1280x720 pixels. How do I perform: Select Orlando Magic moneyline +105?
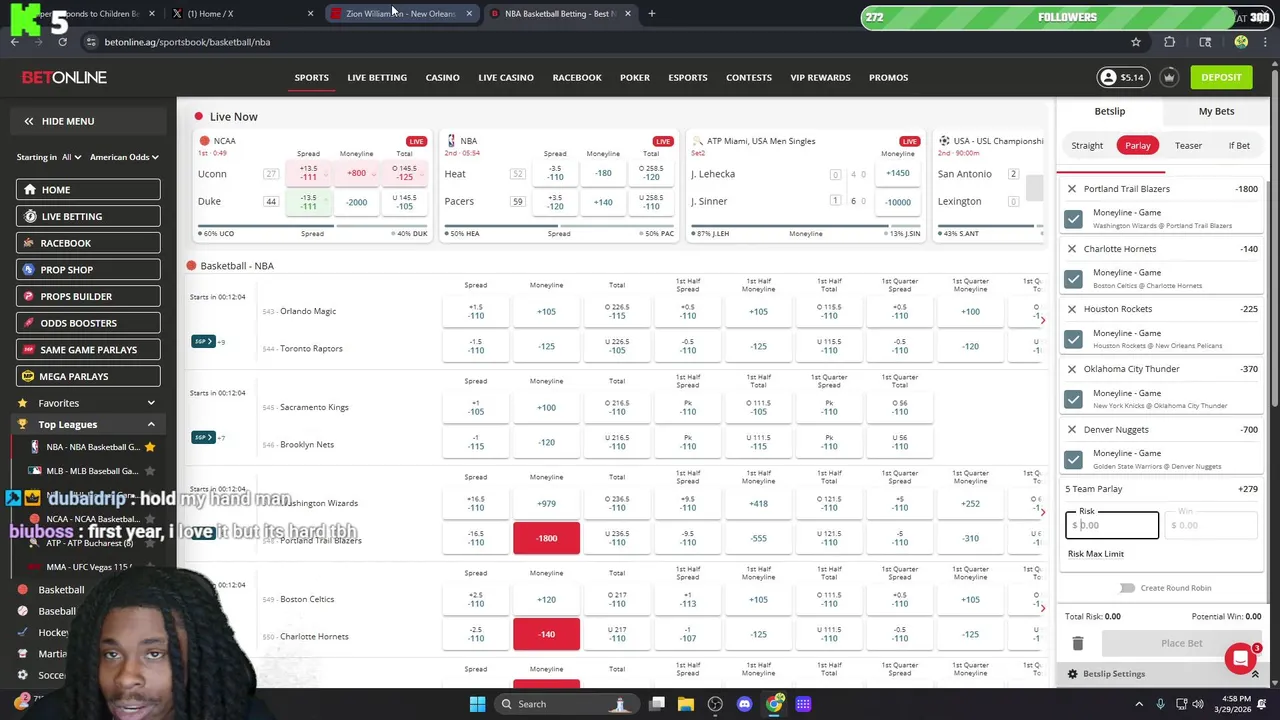point(546,312)
